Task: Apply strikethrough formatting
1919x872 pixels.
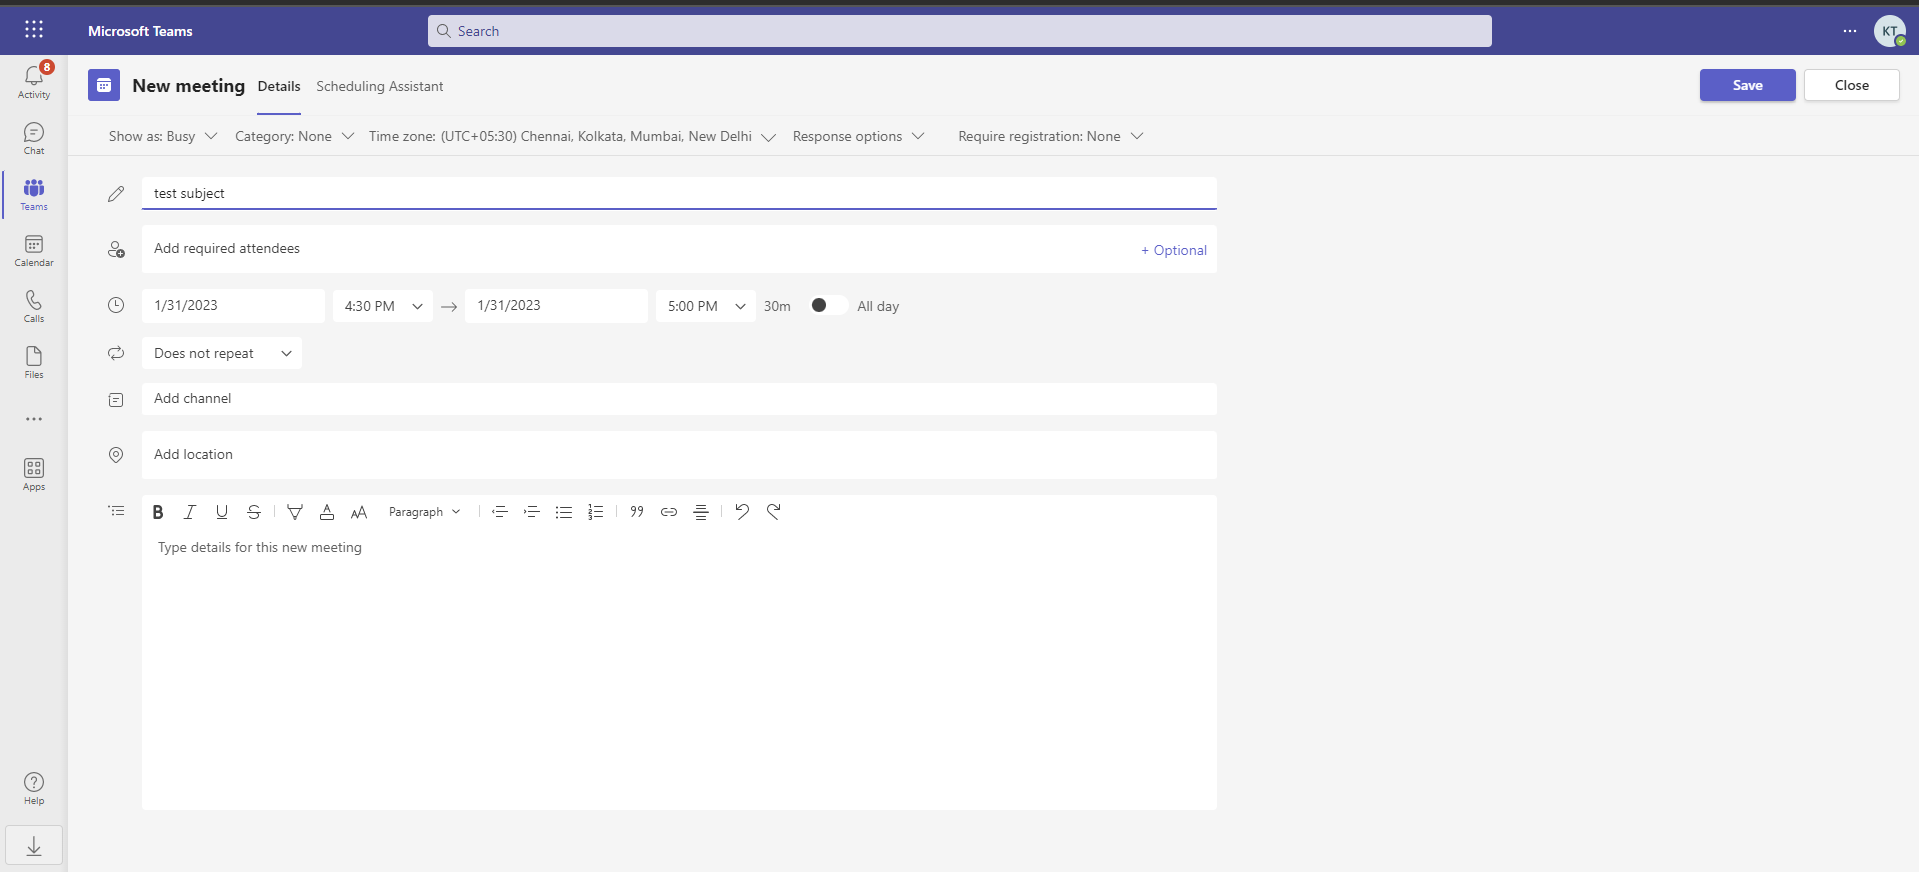Action: 254,512
